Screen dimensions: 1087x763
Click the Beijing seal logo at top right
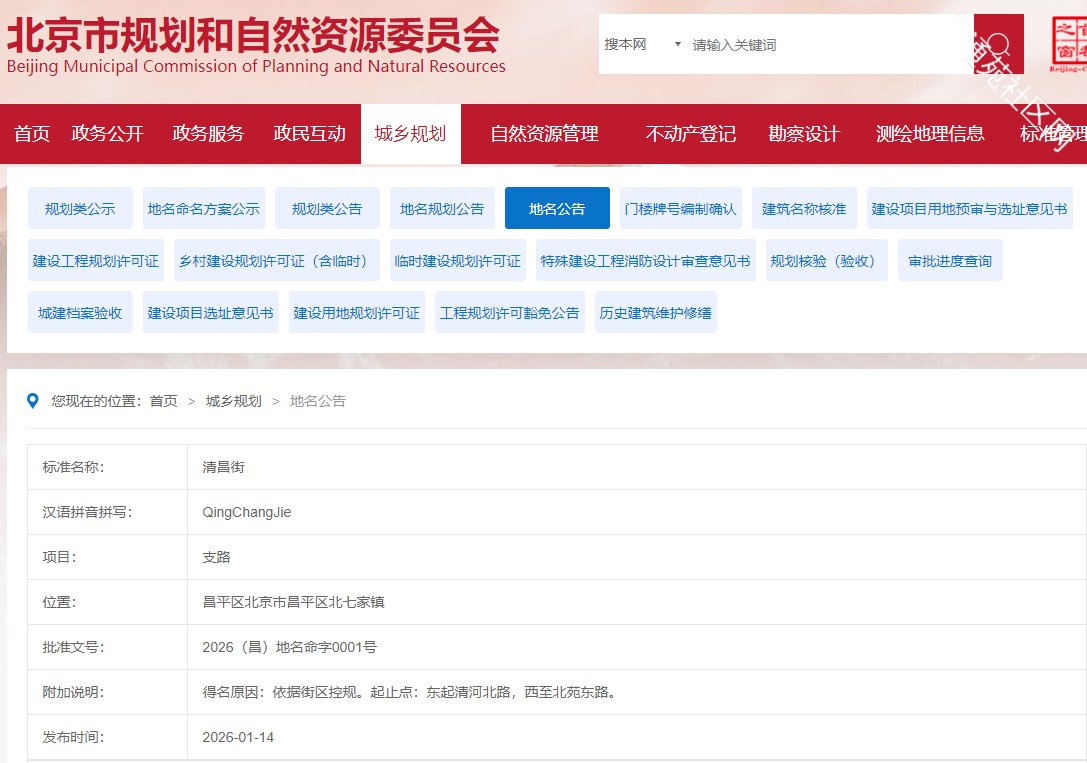(x=1068, y=45)
